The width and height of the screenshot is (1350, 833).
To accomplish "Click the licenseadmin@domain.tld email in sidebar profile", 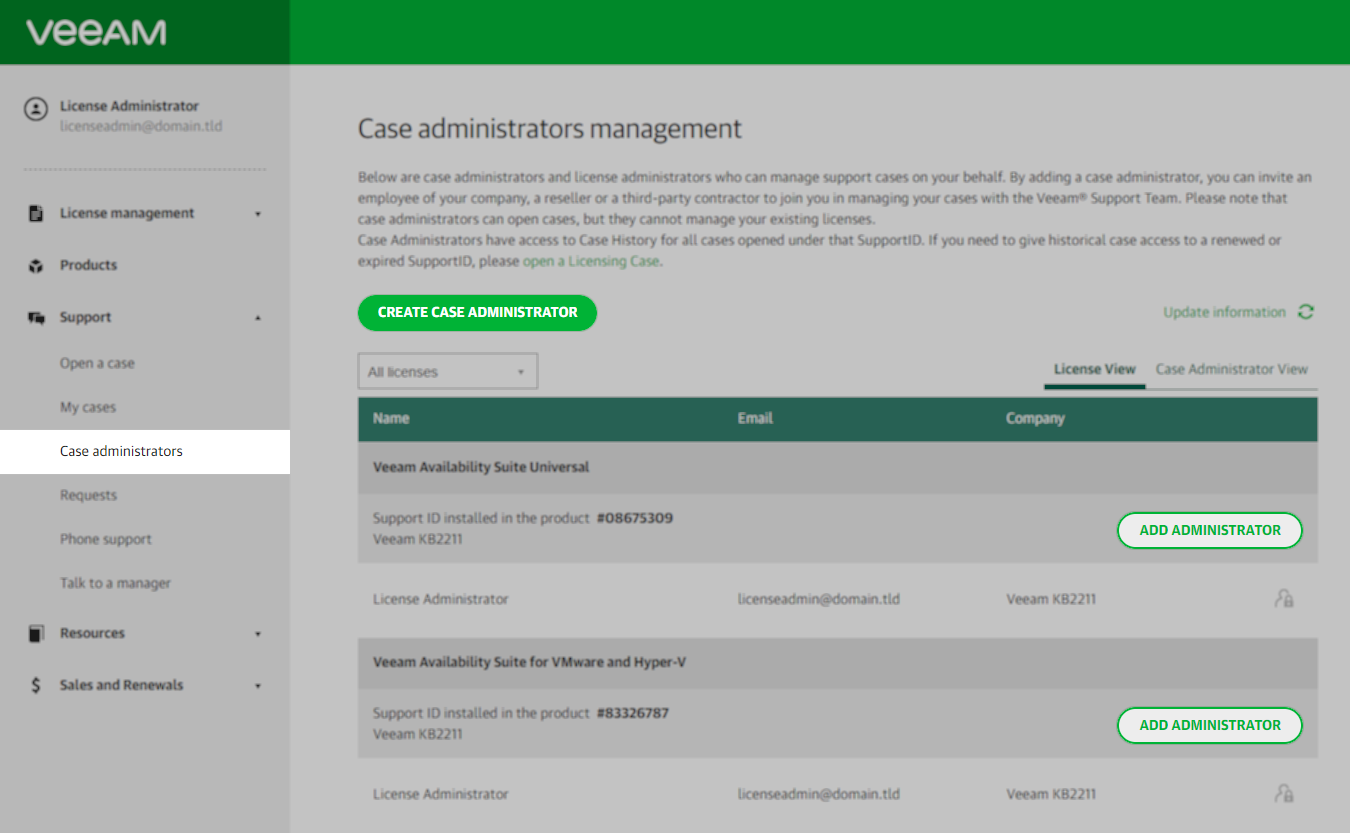I will coord(141,127).
